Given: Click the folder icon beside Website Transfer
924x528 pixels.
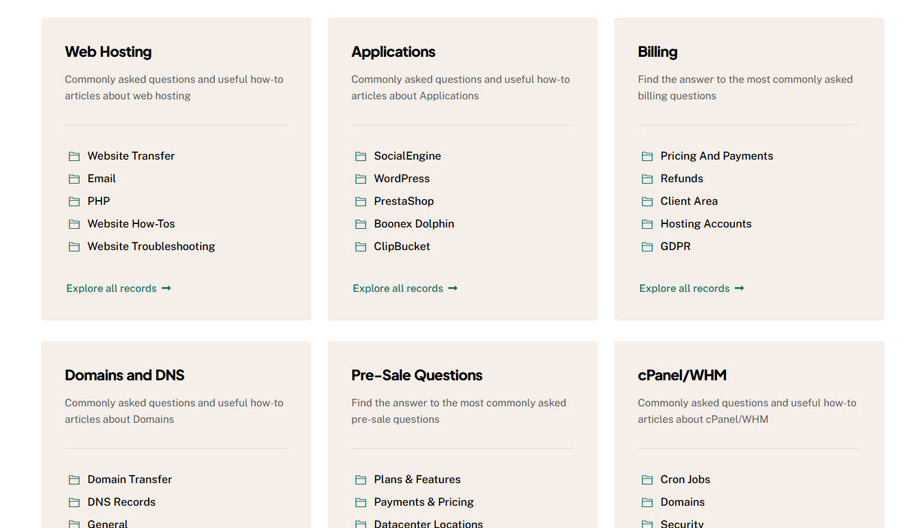Looking at the screenshot, I should click(74, 156).
